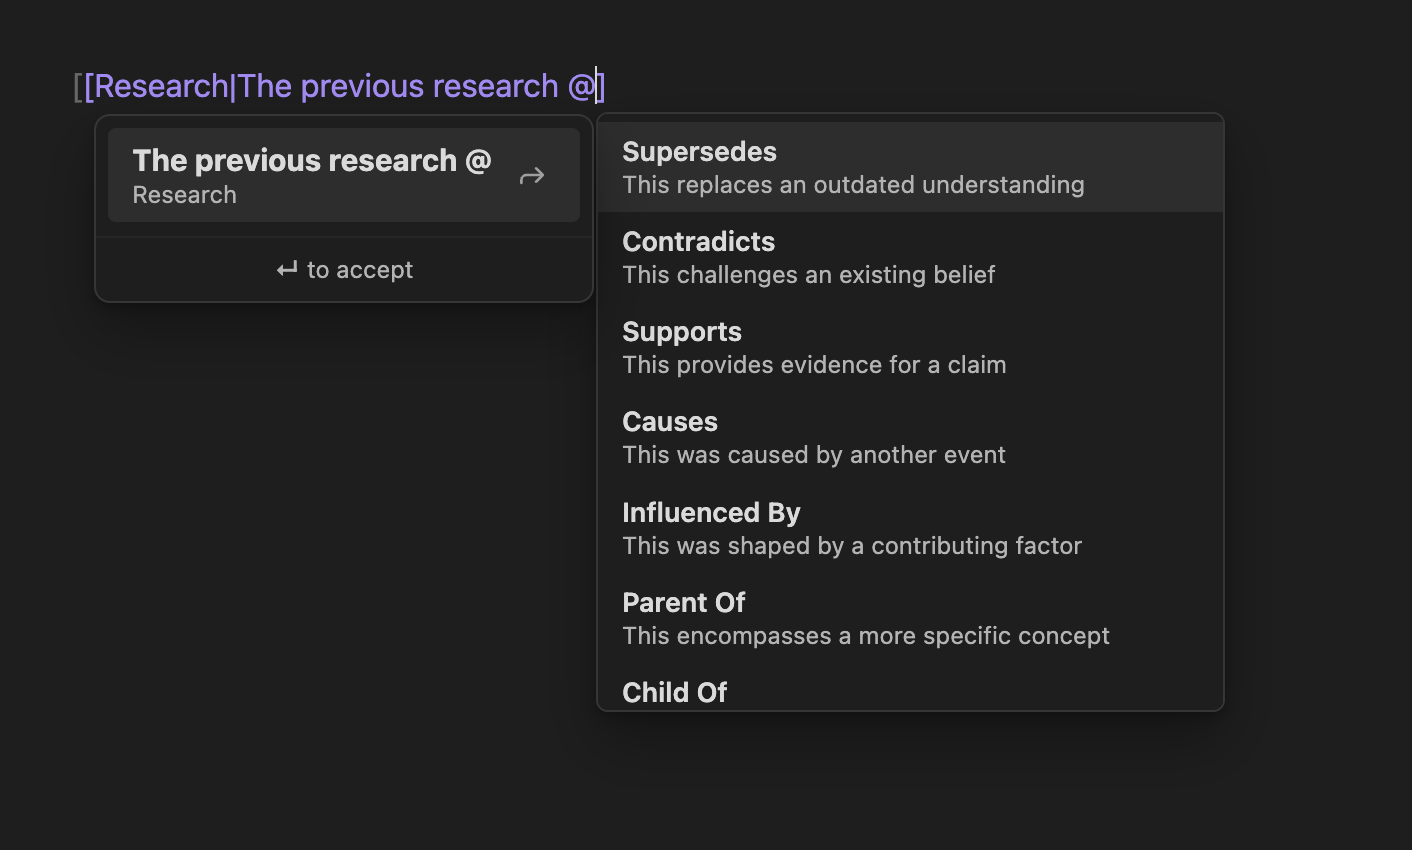Click the closing bracket after the @ symbol
The width and height of the screenshot is (1412, 850).
tap(602, 87)
